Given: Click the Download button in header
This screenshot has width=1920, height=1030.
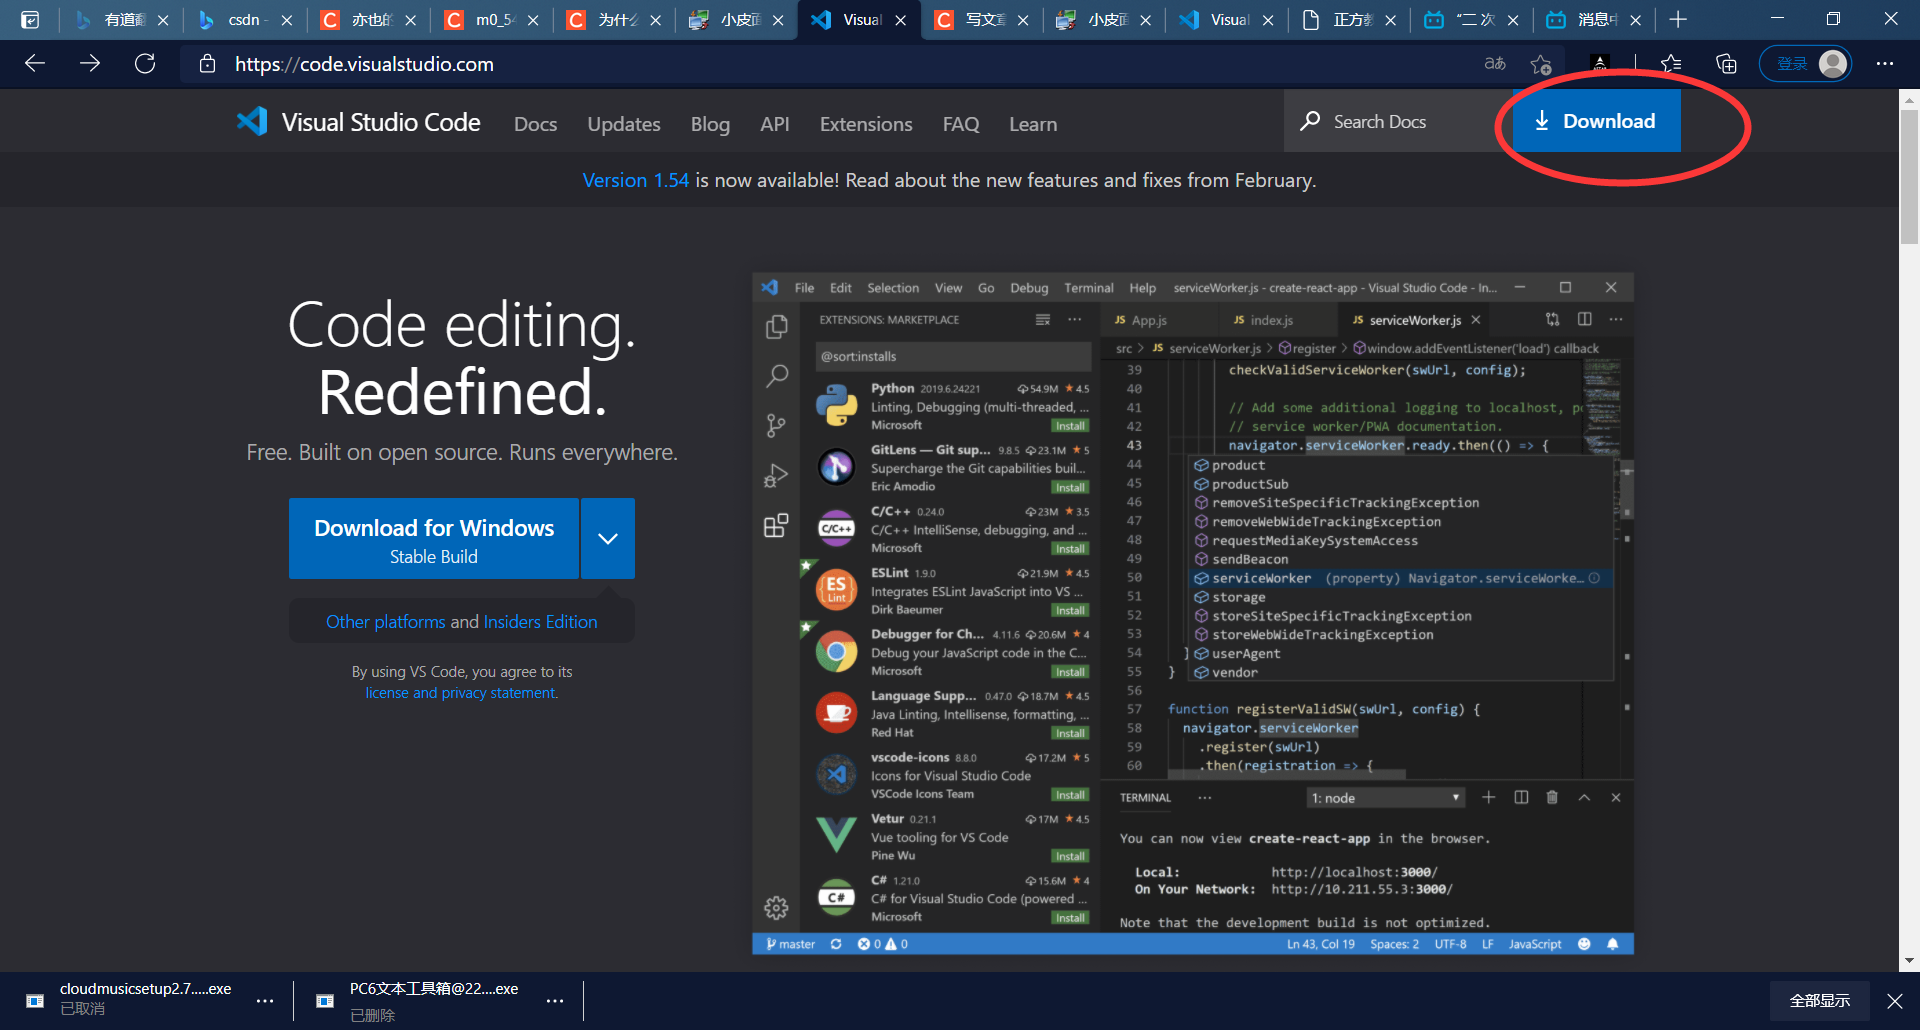Looking at the screenshot, I should tap(1596, 121).
